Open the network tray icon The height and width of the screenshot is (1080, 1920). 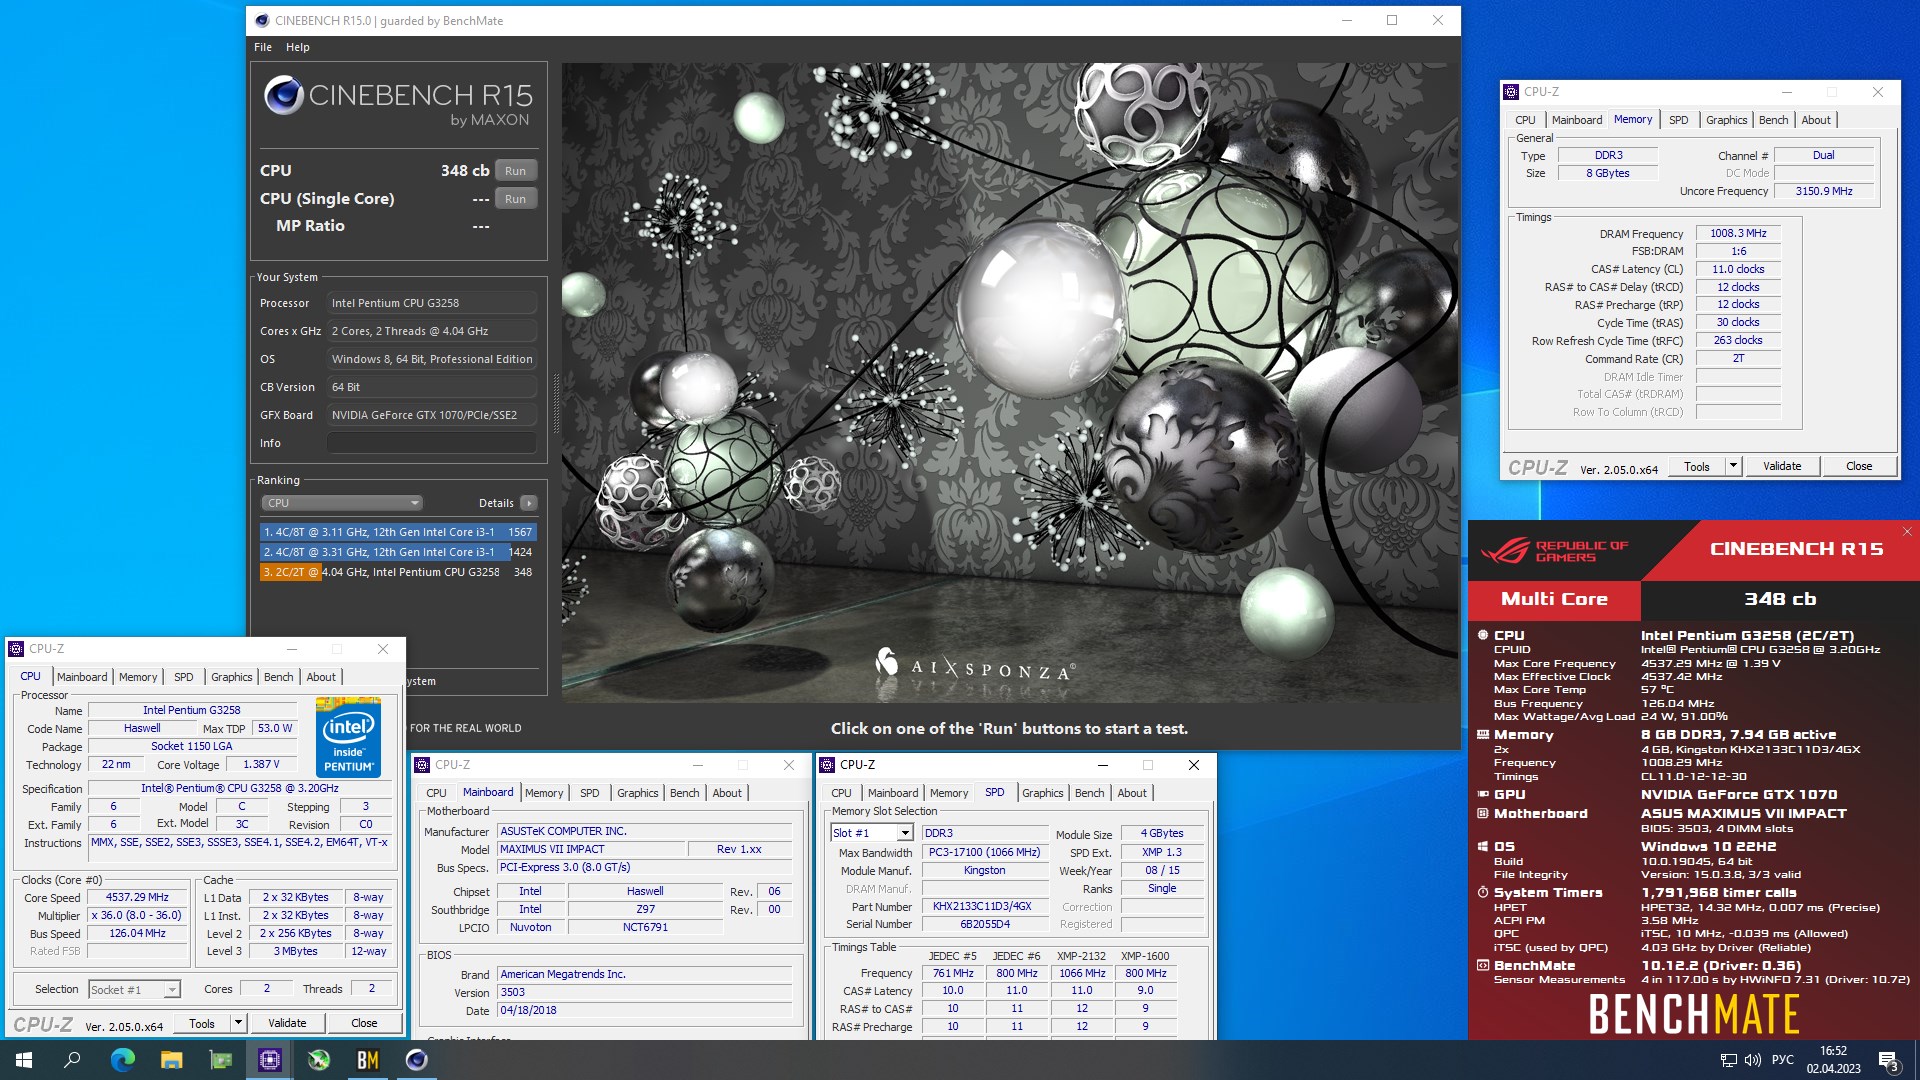pyautogui.click(x=1728, y=1060)
